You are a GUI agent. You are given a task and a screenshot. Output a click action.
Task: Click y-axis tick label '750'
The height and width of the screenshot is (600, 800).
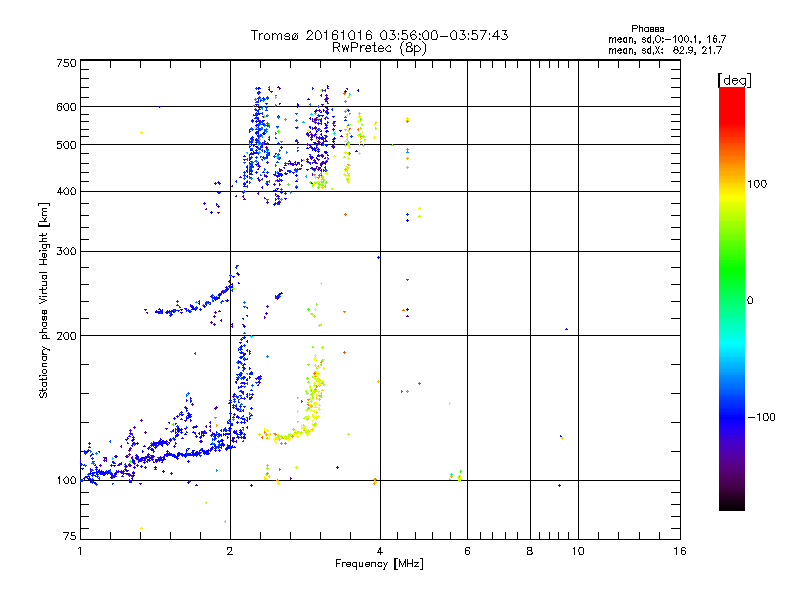pos(66,63)
